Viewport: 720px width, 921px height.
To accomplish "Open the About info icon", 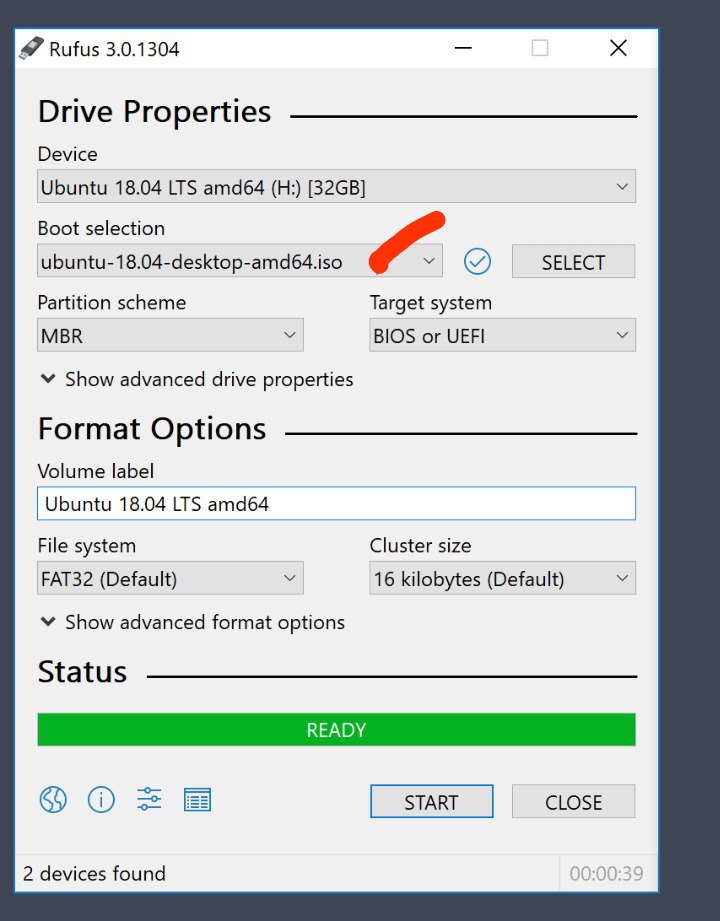I will pyautogui.click(x=101, y=799).
